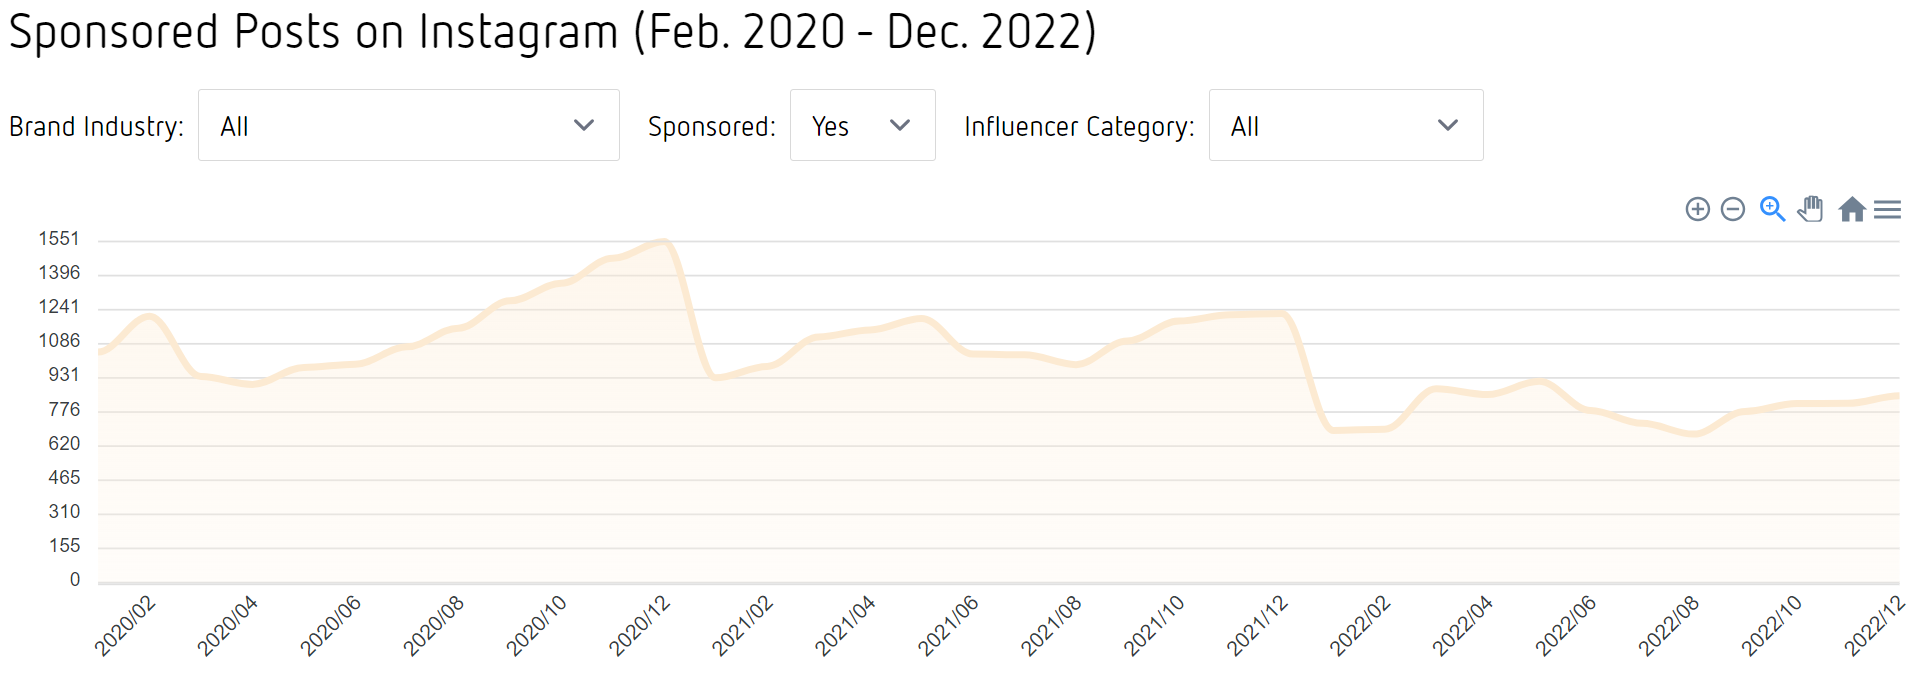Screen dimensions: 1920x673
Task: Click the Influencer Category chevron arrow
Action: pyautogui.click(x=1447, y=126)
